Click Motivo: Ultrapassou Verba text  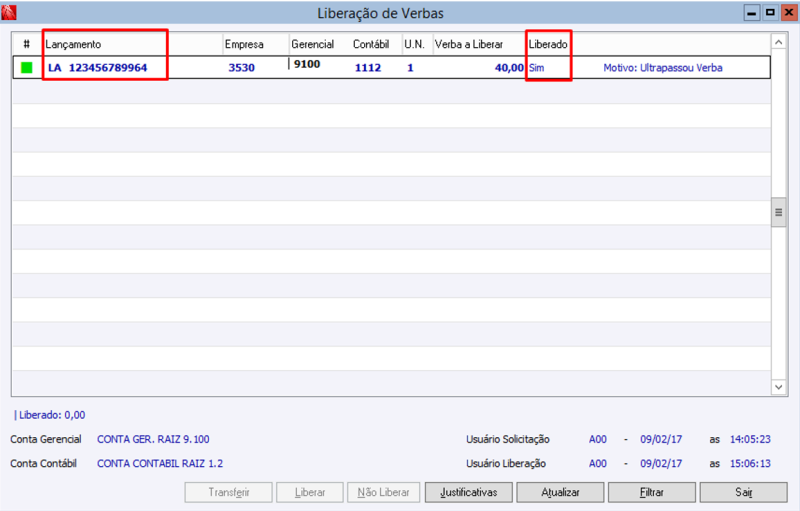tap(663, 67)
